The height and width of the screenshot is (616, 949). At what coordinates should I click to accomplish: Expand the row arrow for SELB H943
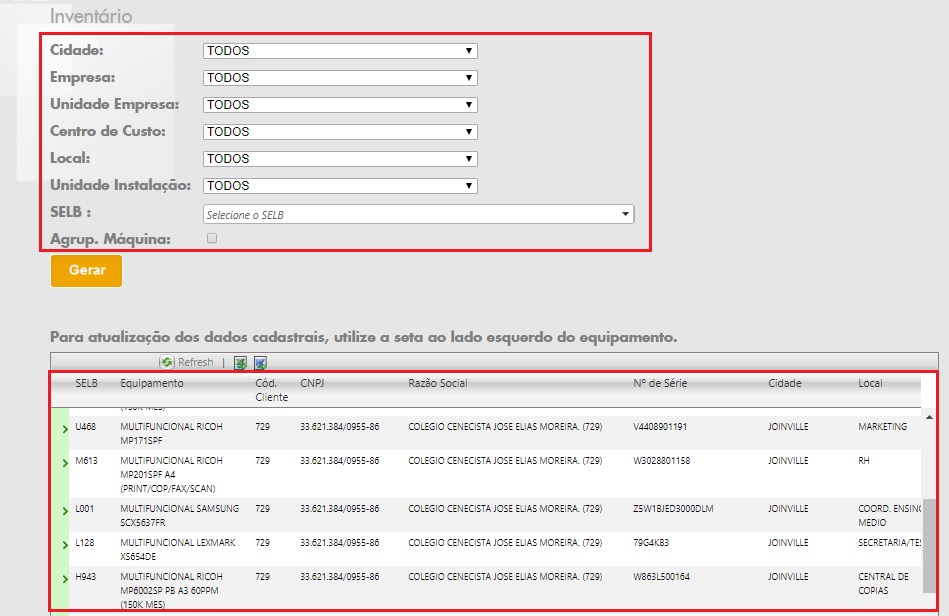pos(65,579)
